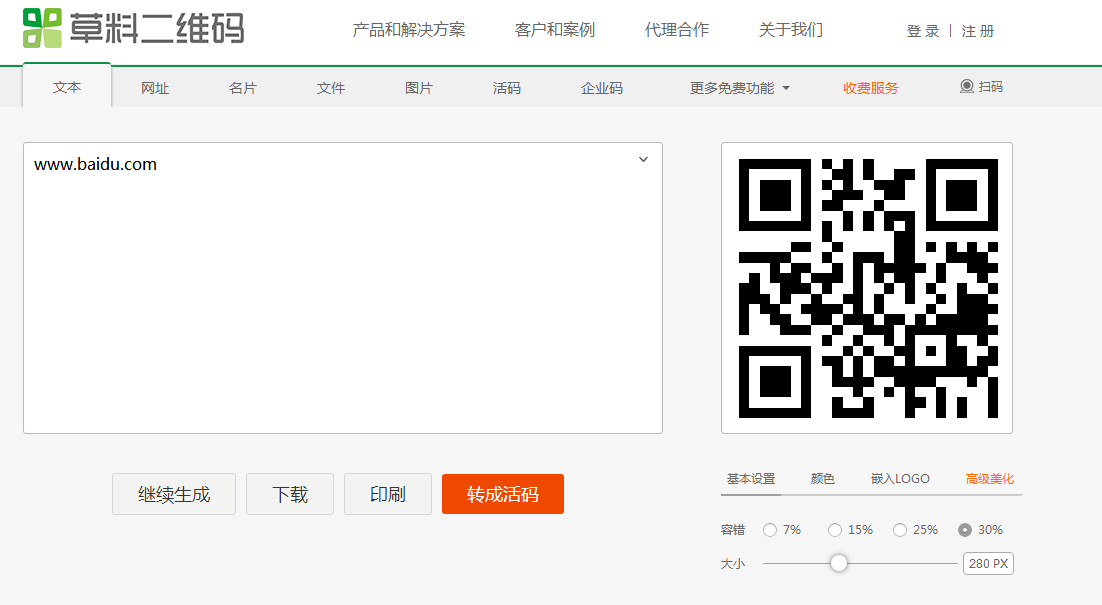Image resolution: width=1102 pixels, height=605 pixels.
Task: Select the 15% error correction radio
Action: (x=834, y=530)
